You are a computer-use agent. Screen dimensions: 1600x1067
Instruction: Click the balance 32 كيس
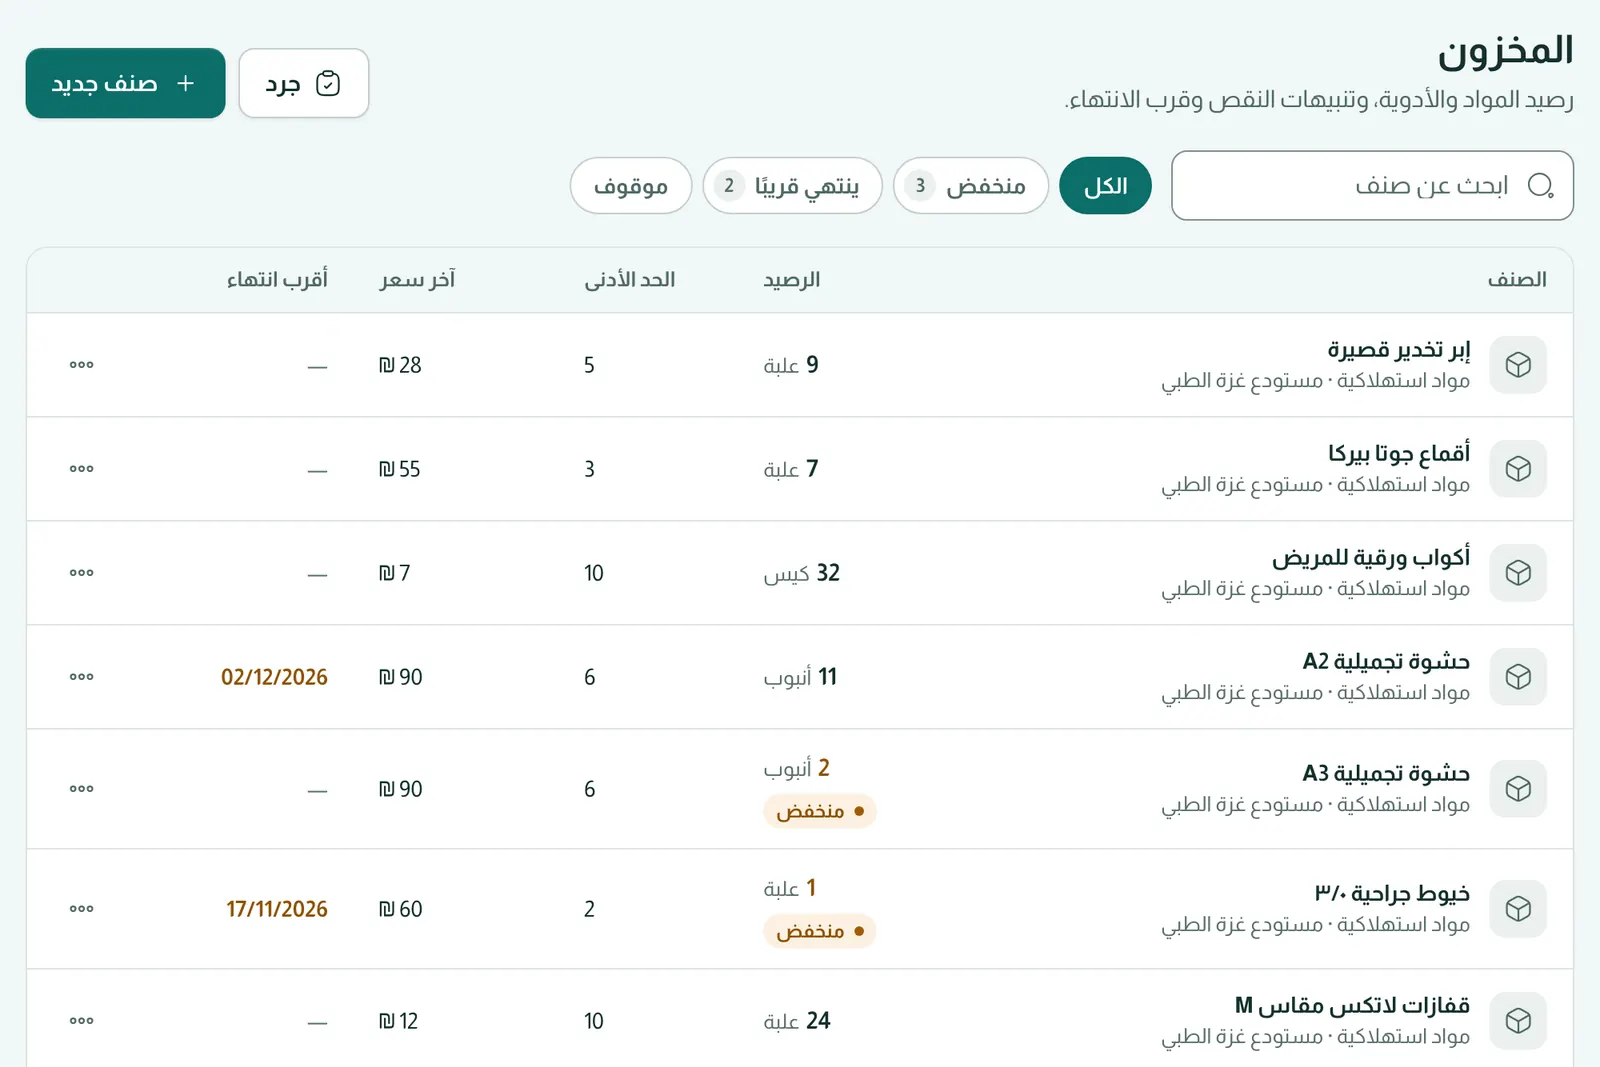click(802, 573)
